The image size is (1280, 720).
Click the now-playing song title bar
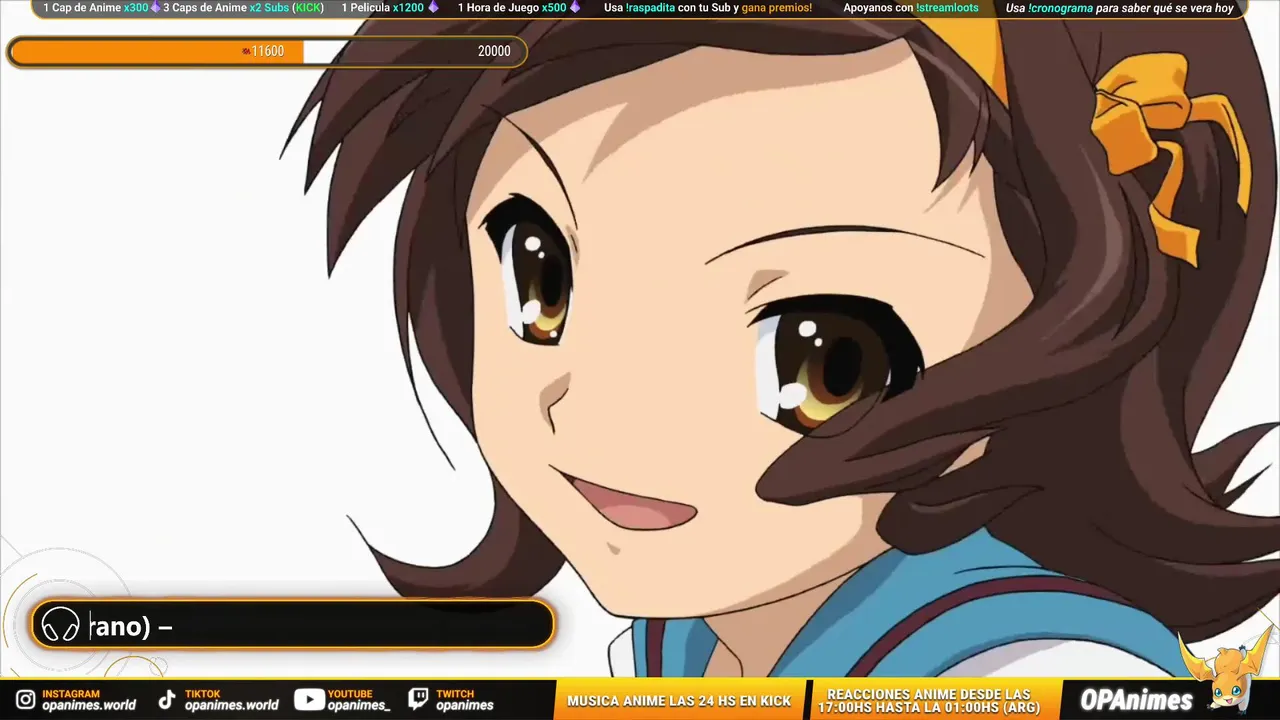[x=292, y=625]
